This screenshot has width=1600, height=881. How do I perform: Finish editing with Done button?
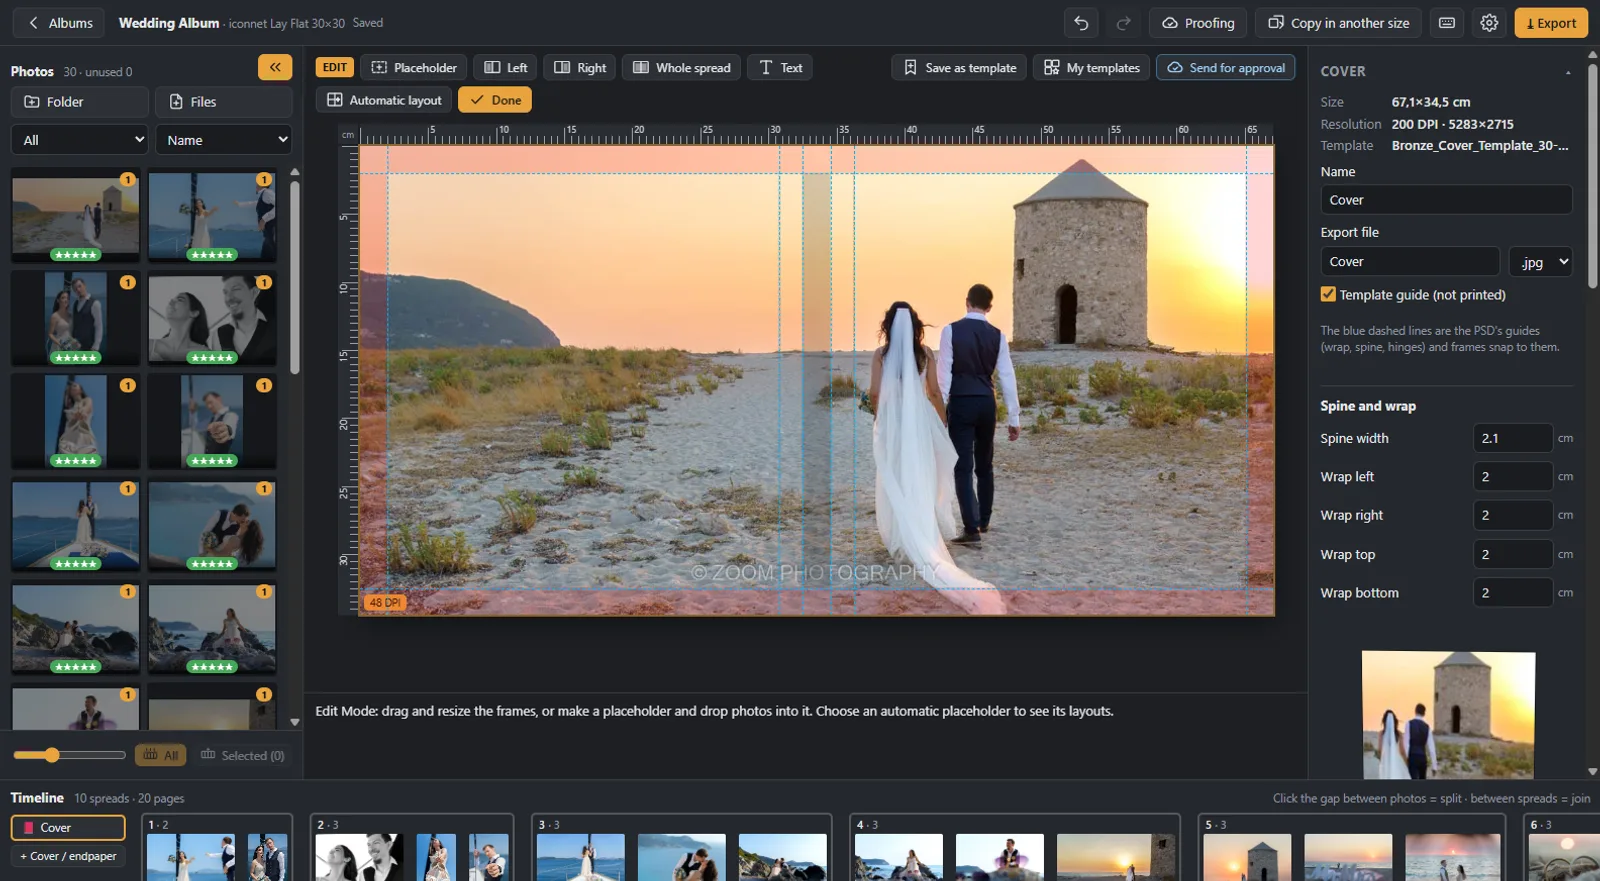[495, 100]
